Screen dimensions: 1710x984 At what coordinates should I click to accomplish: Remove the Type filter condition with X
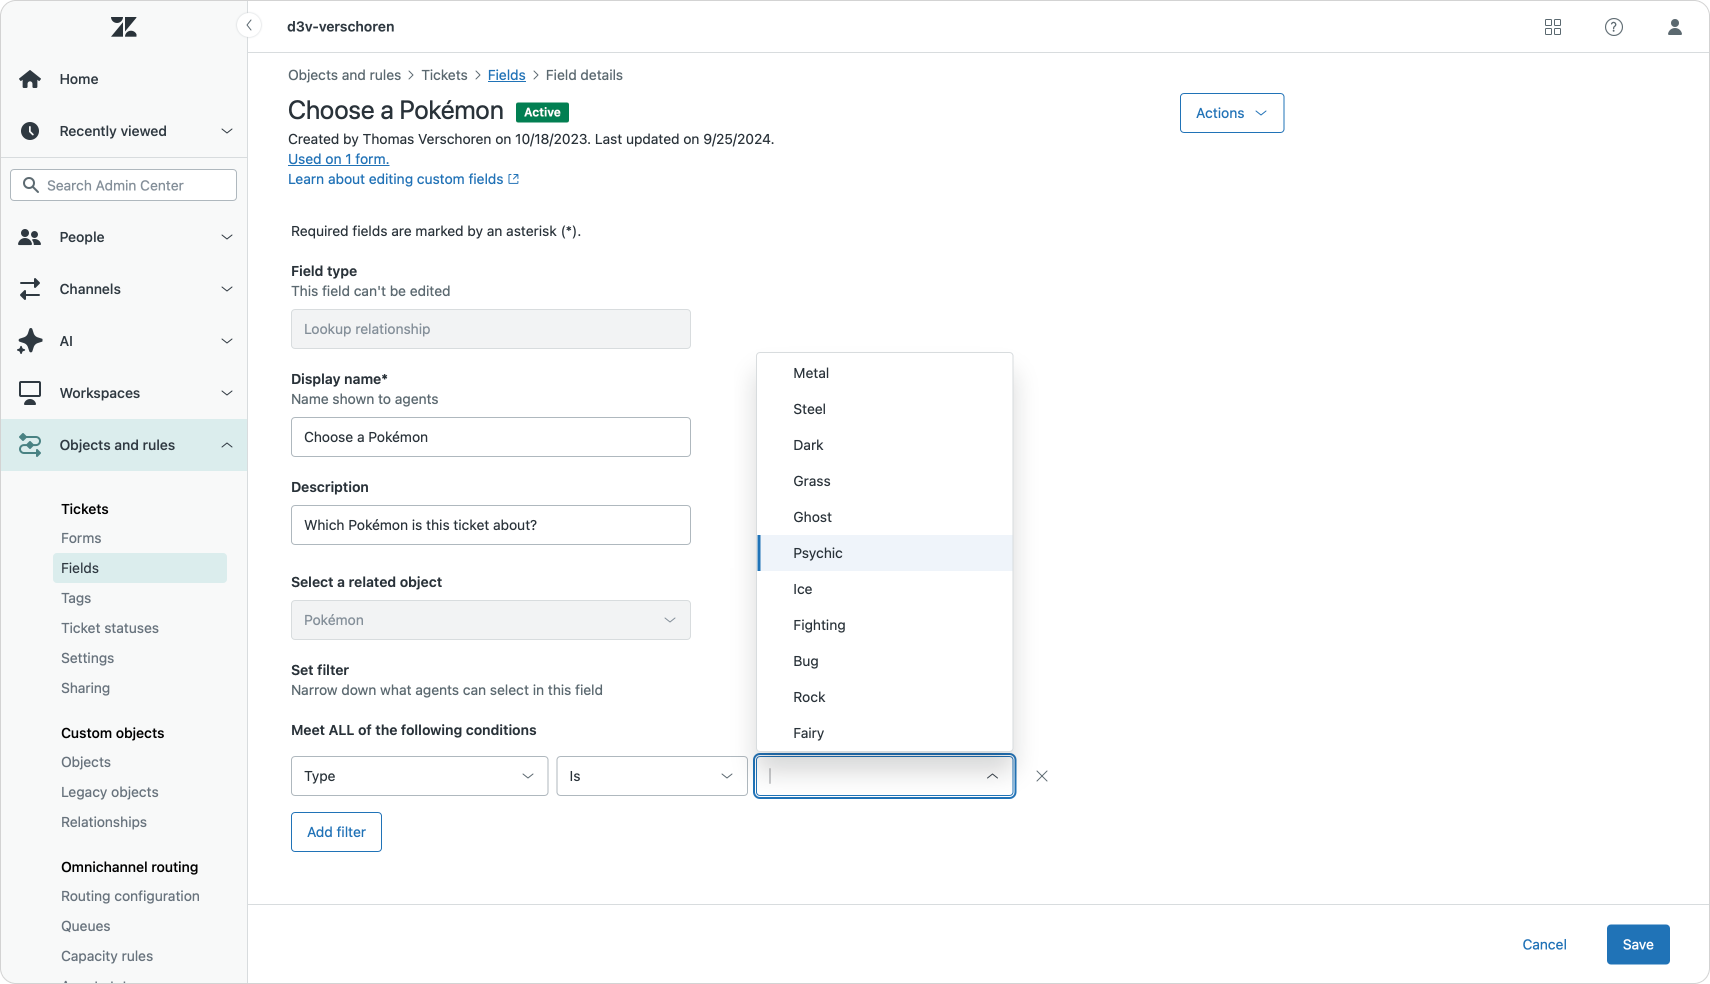click(x=1042, y=776)
